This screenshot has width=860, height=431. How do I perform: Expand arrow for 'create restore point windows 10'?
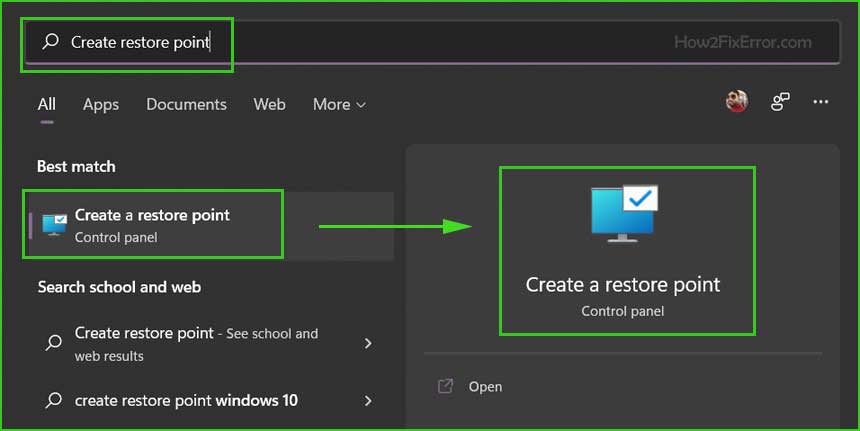coord(368,401)
